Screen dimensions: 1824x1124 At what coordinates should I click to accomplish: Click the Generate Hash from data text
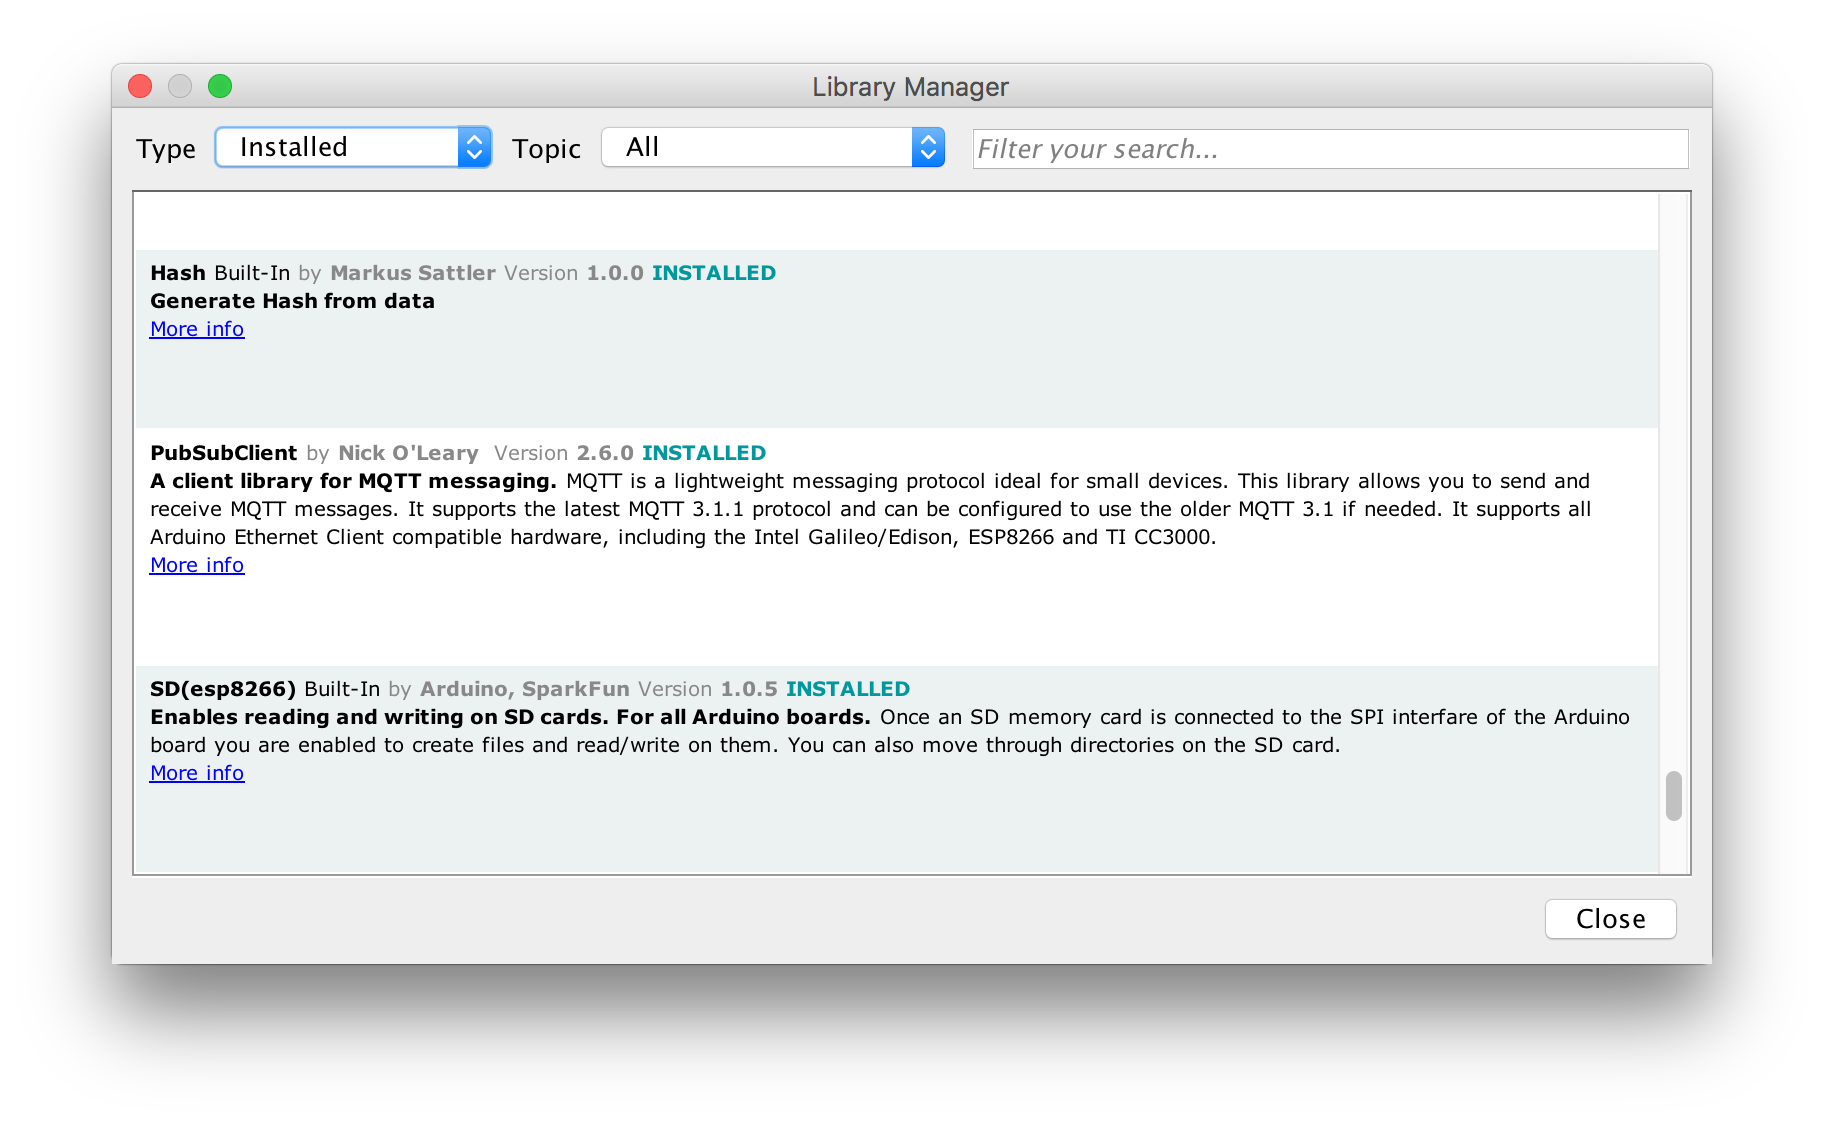(x=292, y=301)
